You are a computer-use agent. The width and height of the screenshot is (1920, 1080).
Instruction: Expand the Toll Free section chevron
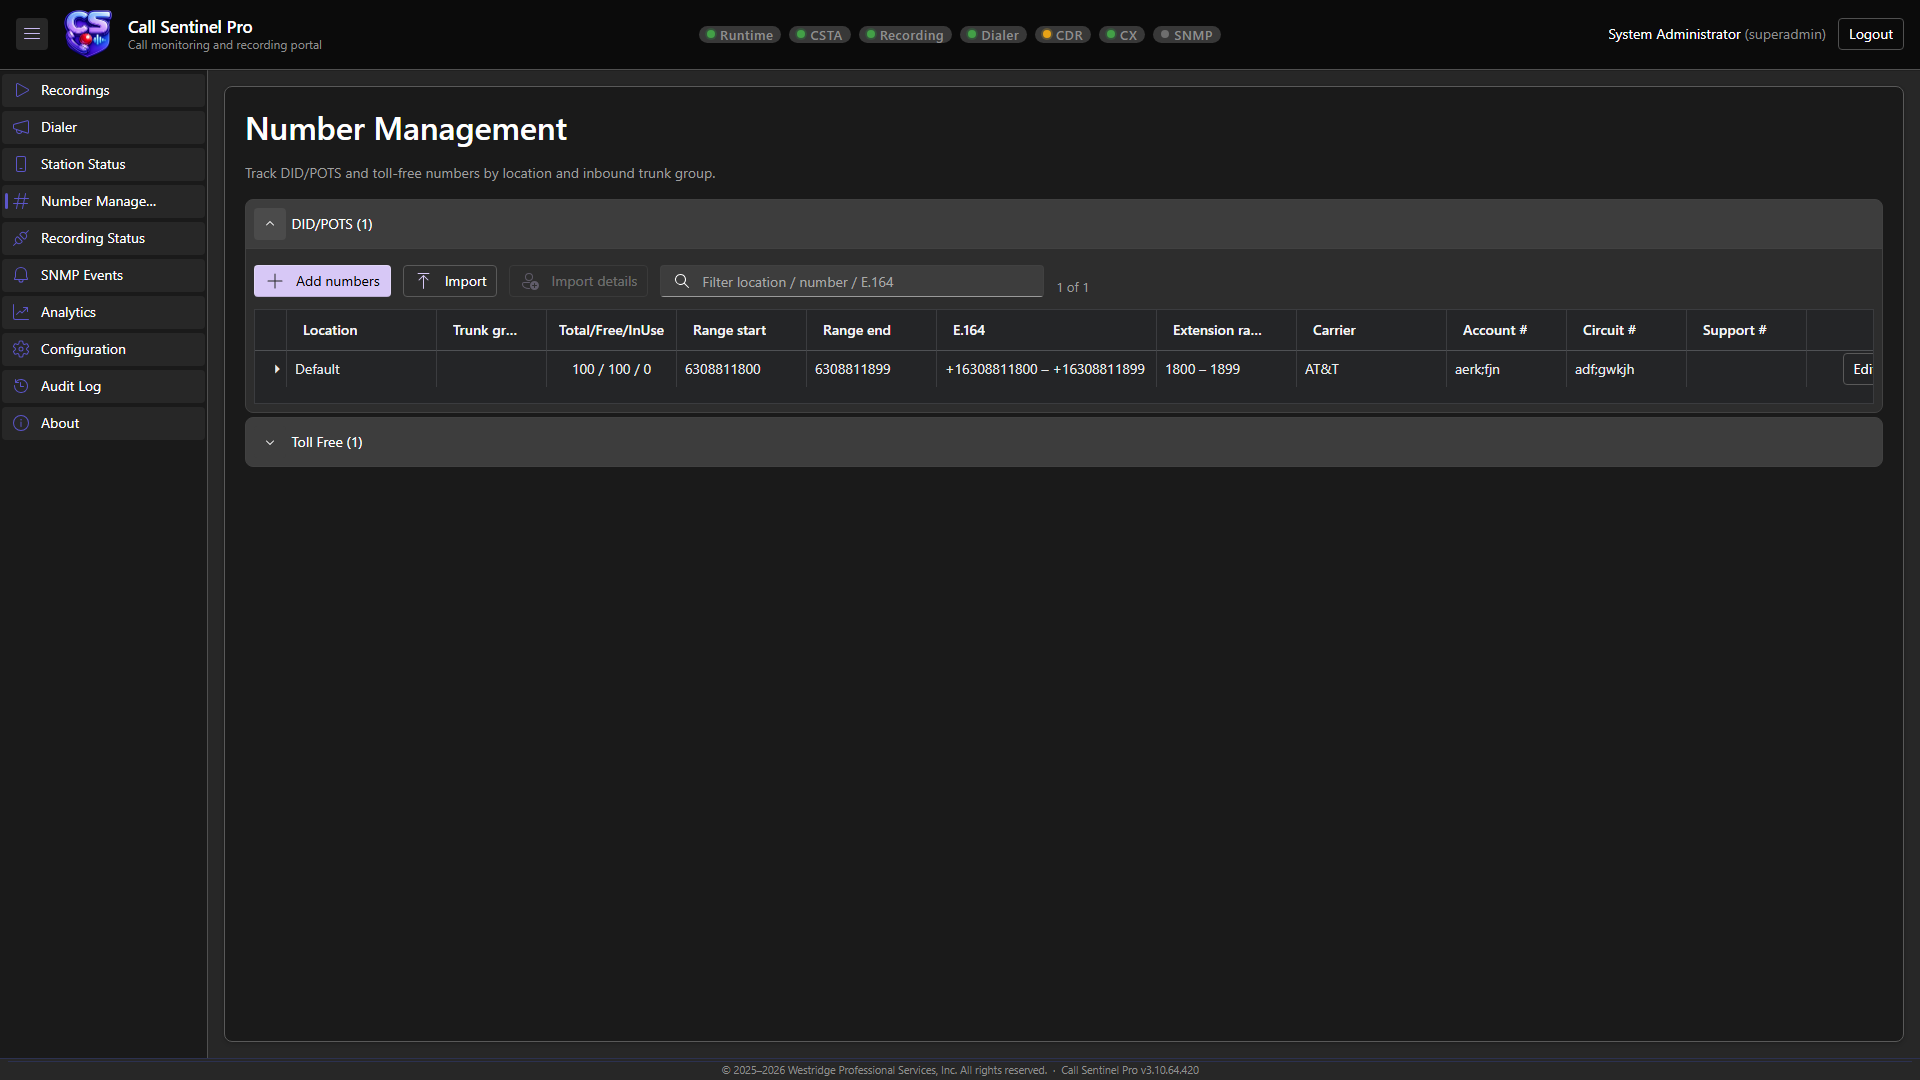[x=270, y=442]
